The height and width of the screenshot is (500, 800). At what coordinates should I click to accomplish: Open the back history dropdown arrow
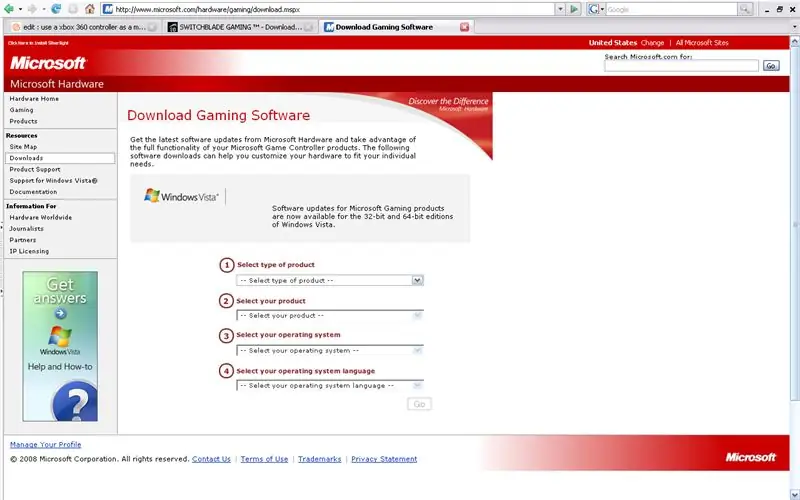[20, 9]
